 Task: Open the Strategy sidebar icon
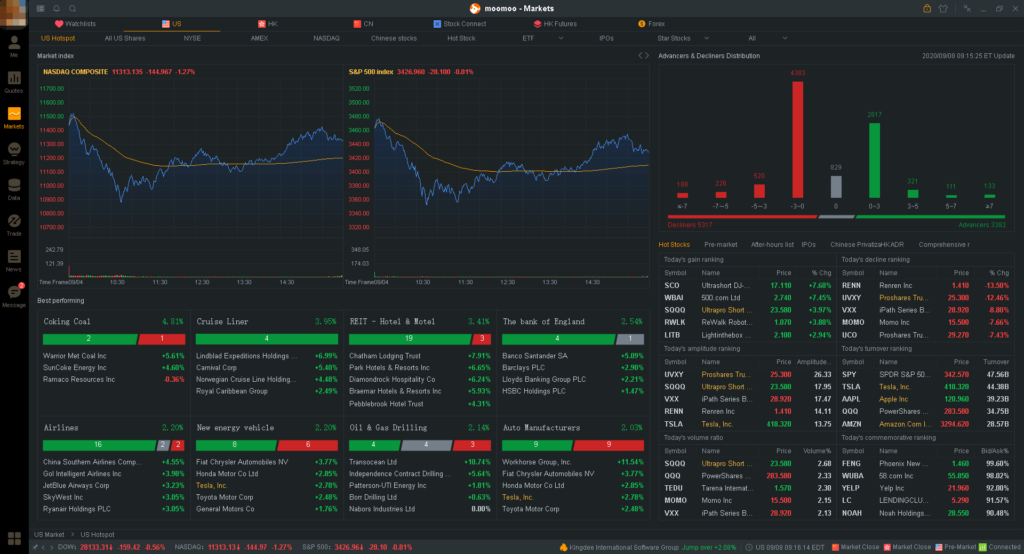14,154
